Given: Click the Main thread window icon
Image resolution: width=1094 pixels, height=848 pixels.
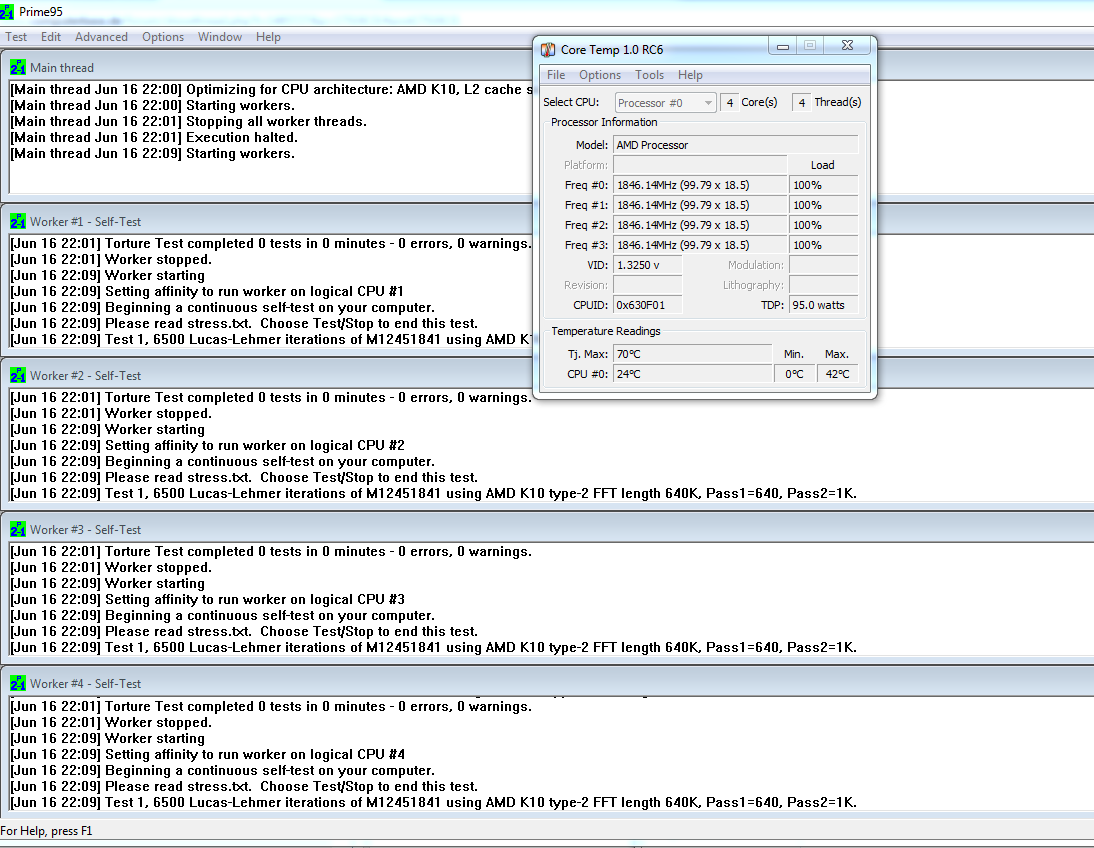Looking at the screenshot, I should [x=18, y=67].
